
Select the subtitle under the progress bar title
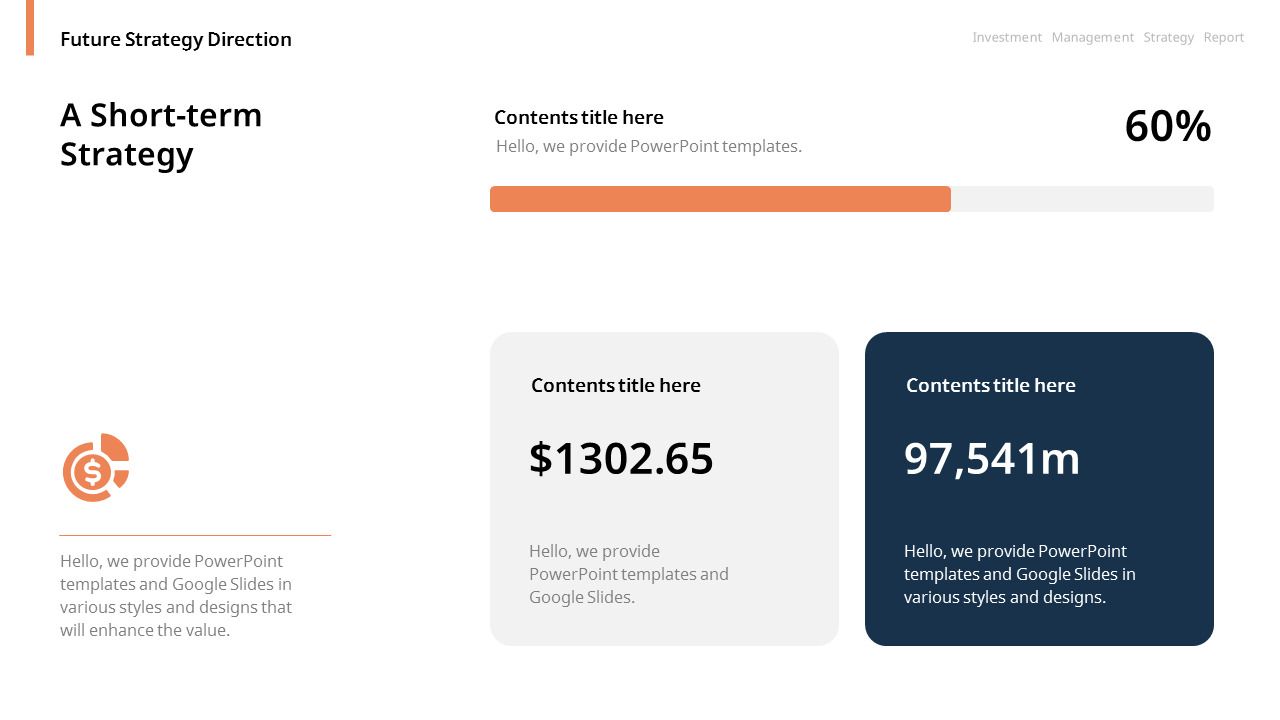[649, 146]
